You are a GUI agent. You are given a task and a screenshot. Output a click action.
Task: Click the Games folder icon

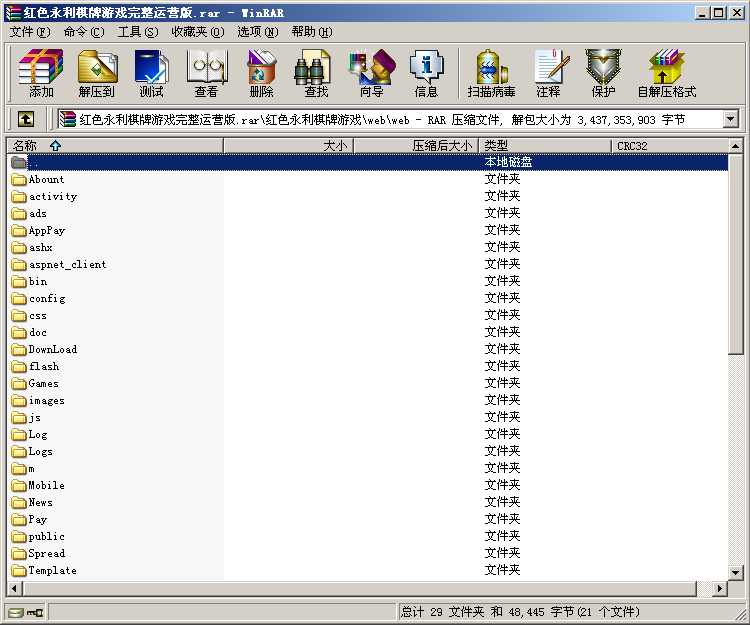pos(19,384)
